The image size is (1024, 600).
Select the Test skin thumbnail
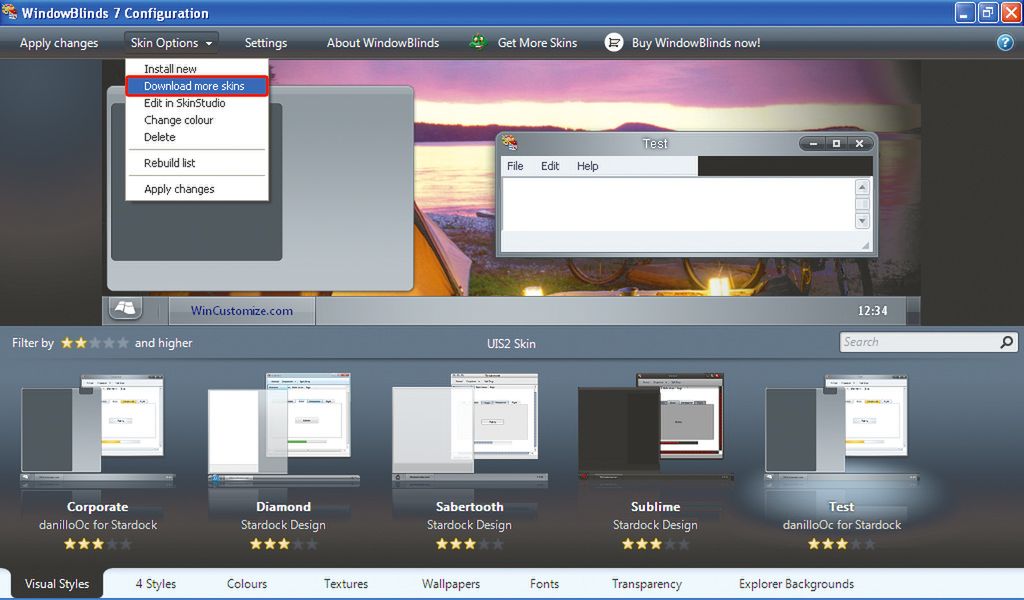pyautogui.click(x=841, y=431)
